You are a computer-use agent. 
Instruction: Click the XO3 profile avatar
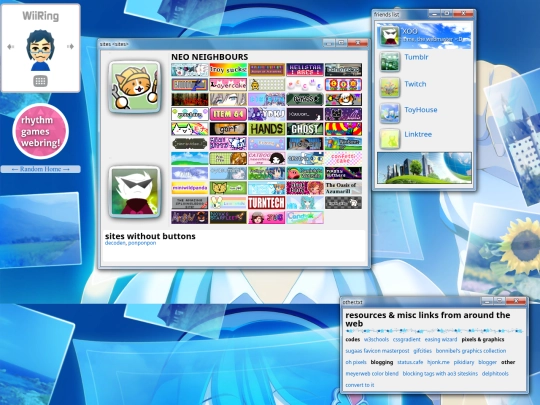click(390, 36)
